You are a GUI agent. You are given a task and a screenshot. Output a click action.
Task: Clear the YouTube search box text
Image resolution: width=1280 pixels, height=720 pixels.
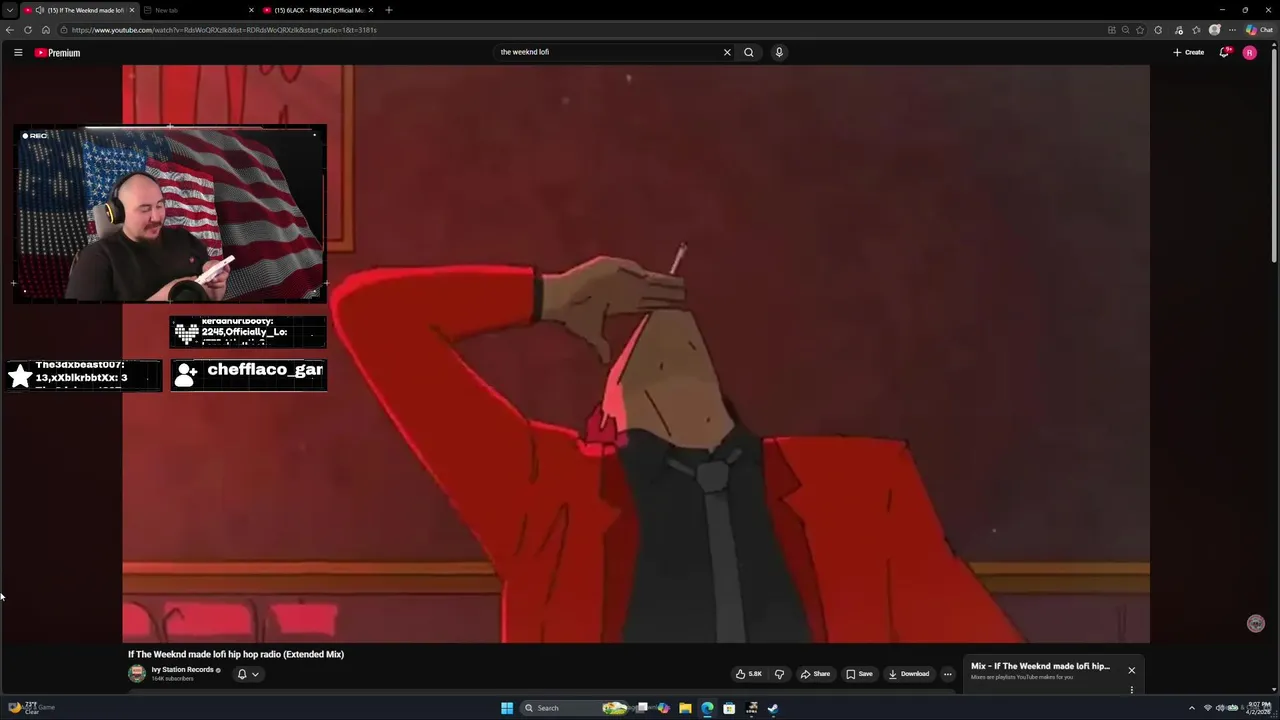pyautogui.click(x=727, y=52)
